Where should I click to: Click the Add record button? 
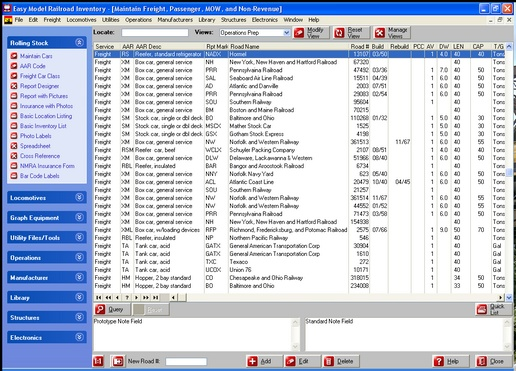[264, 361]
